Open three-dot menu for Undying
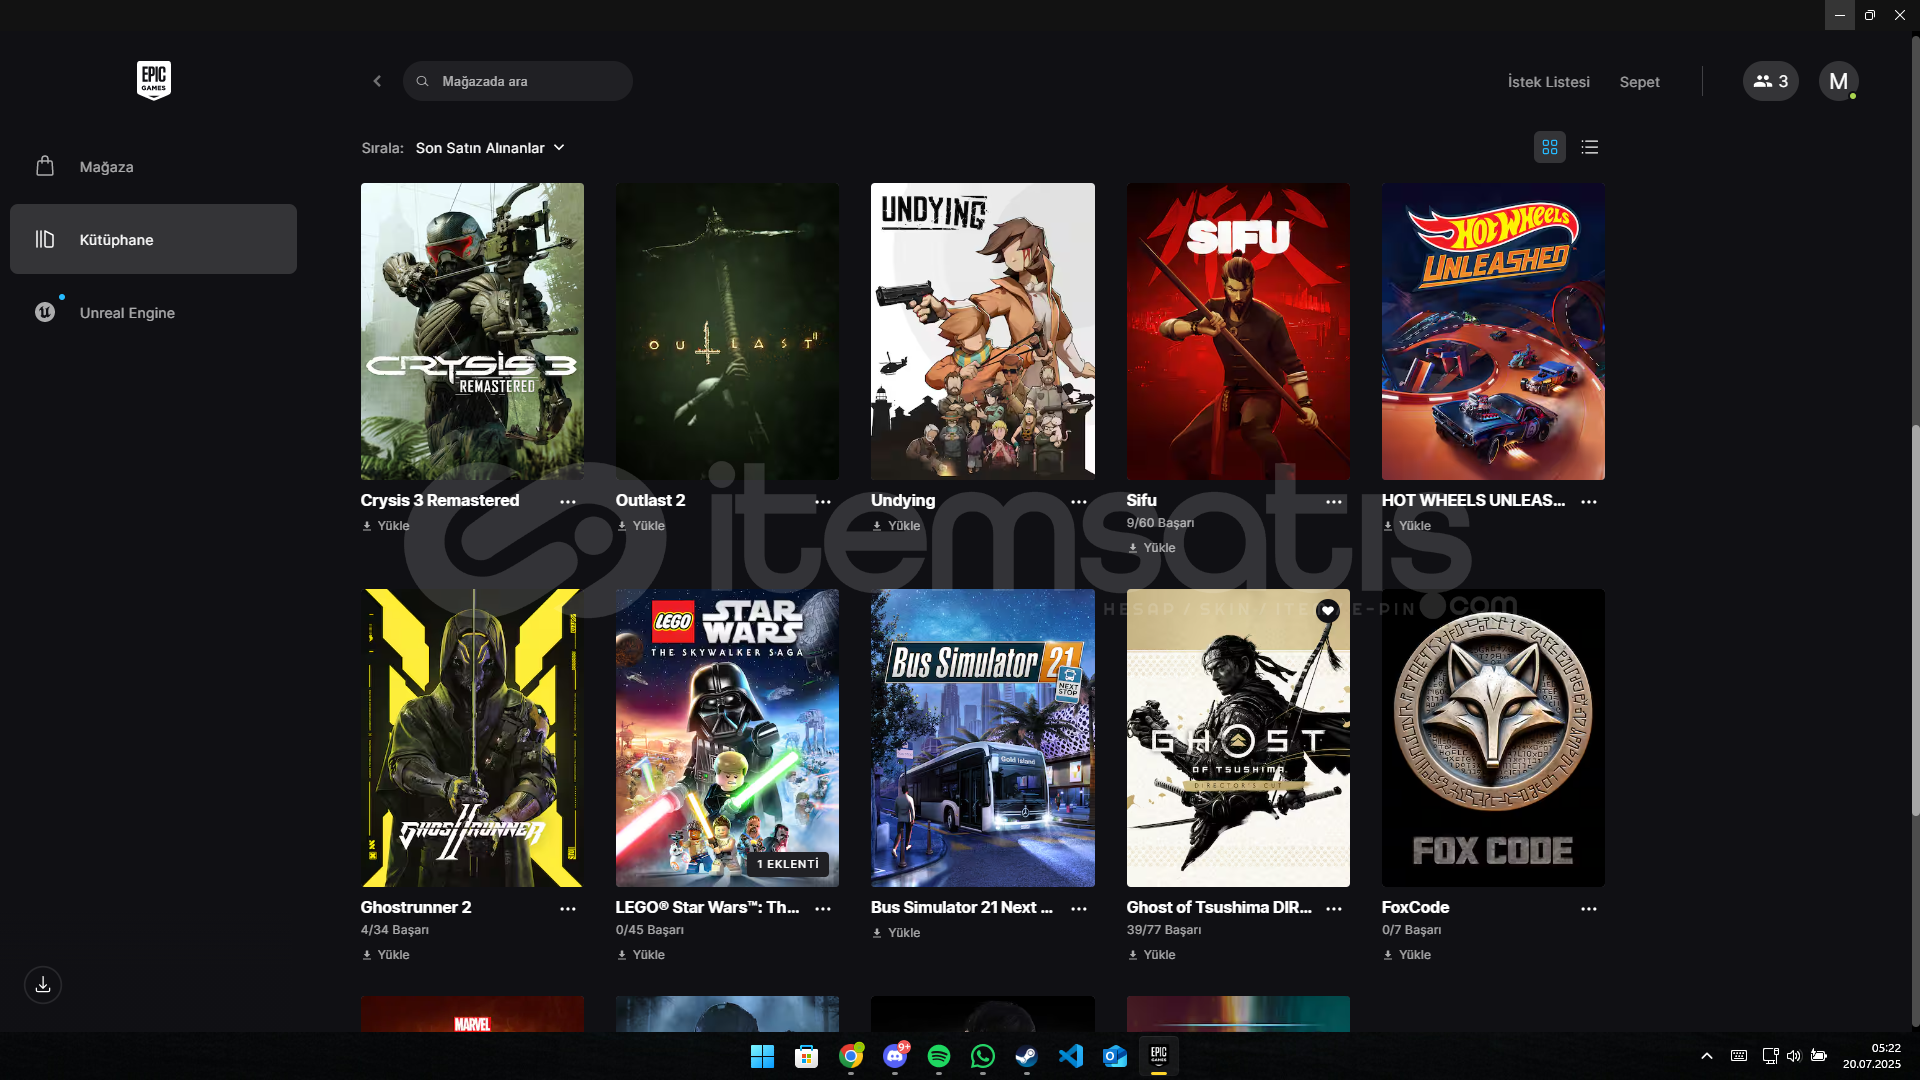1920x1080 pixels. point(1079,502)
